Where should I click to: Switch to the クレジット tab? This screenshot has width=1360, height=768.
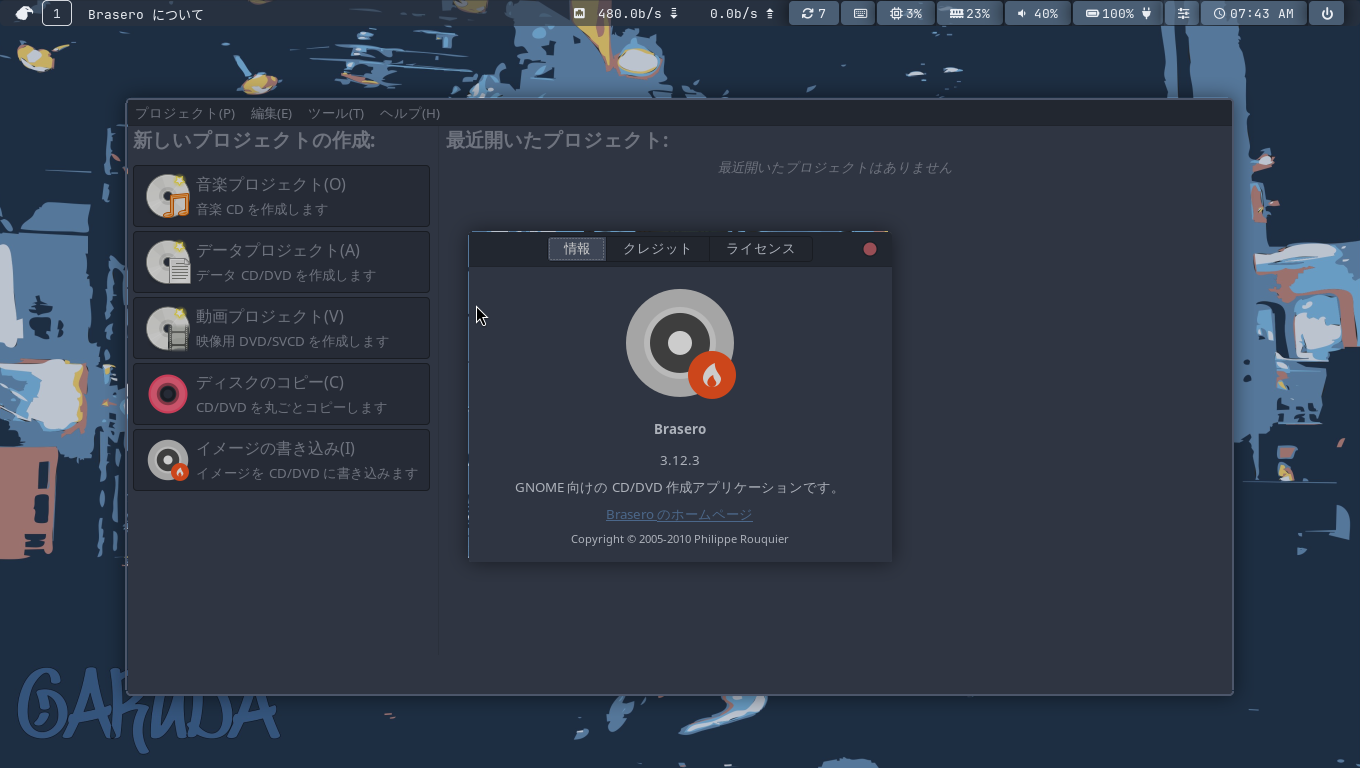[x=657, y=249]
